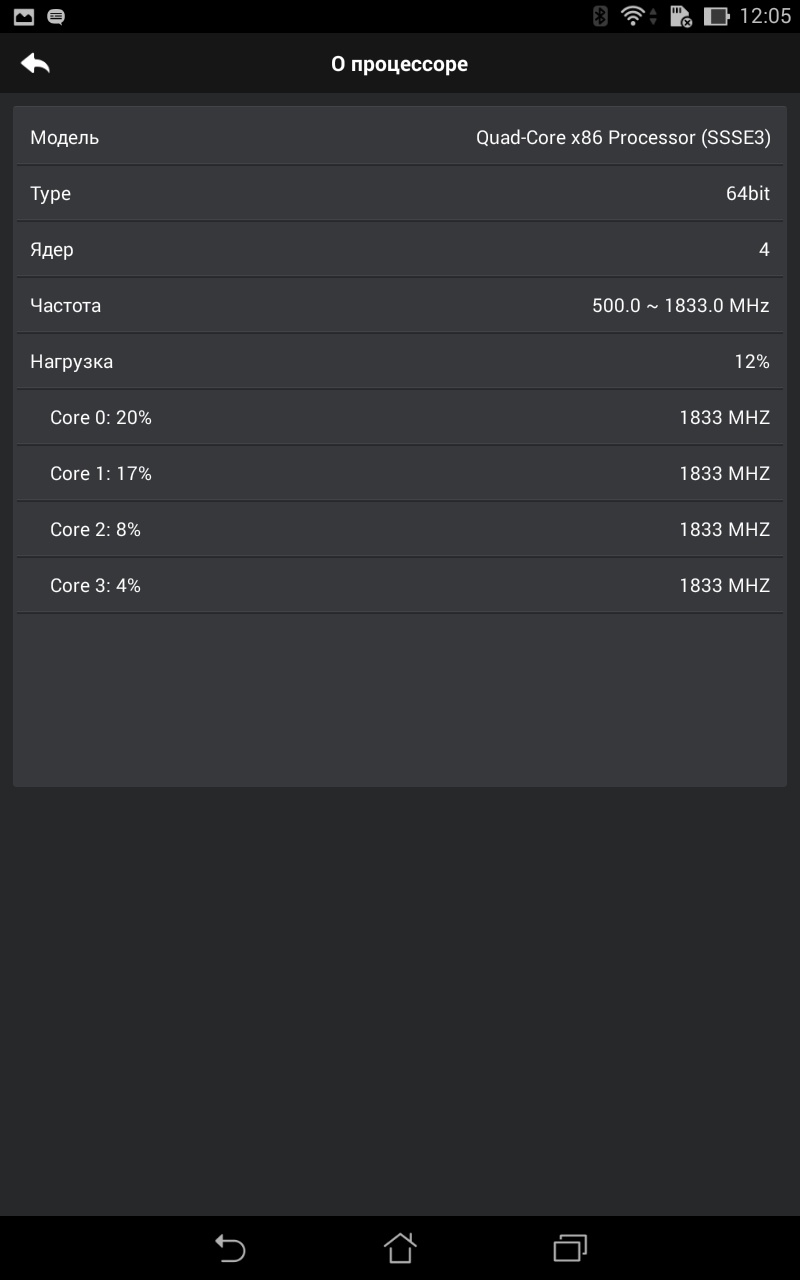
Task: Tap the Wi-Fi status icon
Action: 635,16
